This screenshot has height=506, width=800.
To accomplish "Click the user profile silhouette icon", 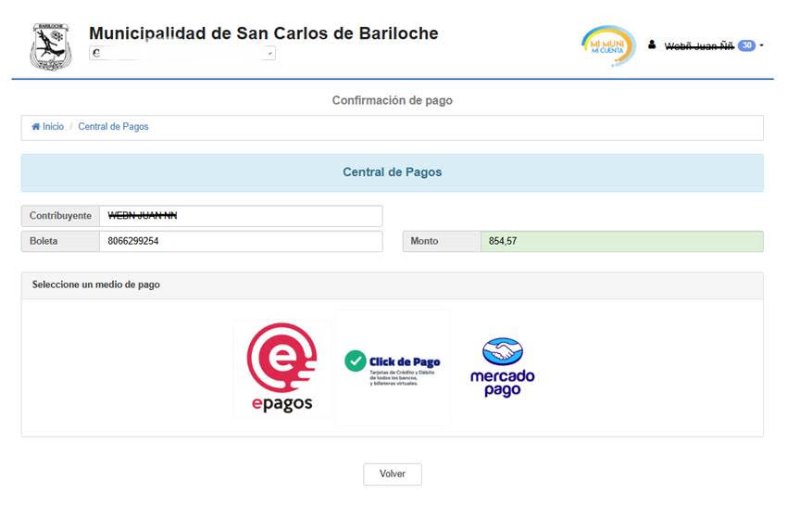I will point(652,45).
